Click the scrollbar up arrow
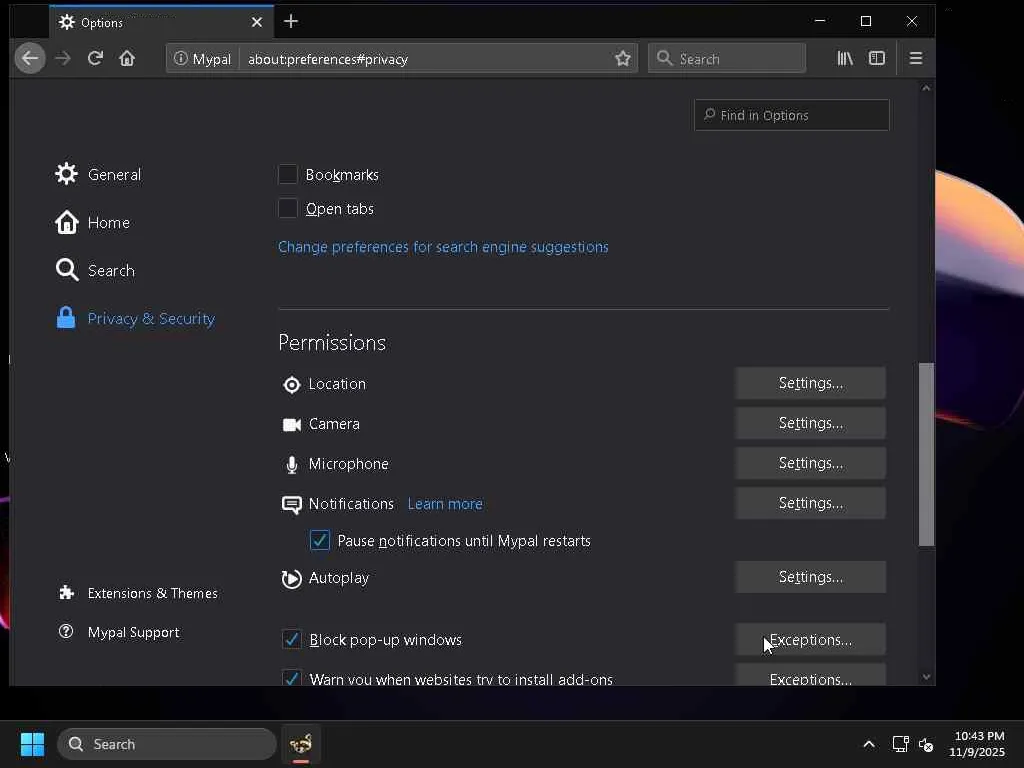1024x768 pixels. pyautogui.click(x=926, y=88)
